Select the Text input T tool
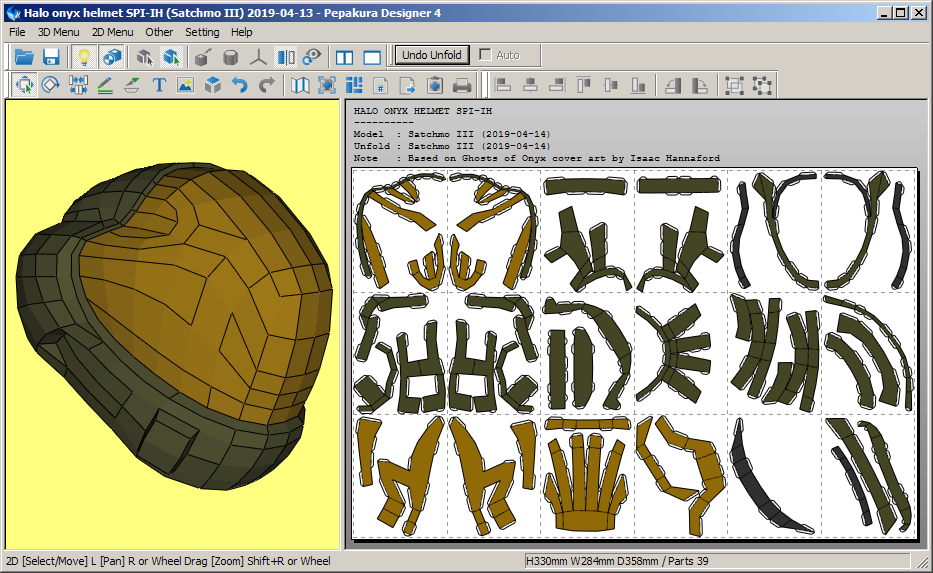This screenshot has width=933, height=573. (x=159, y=85)
